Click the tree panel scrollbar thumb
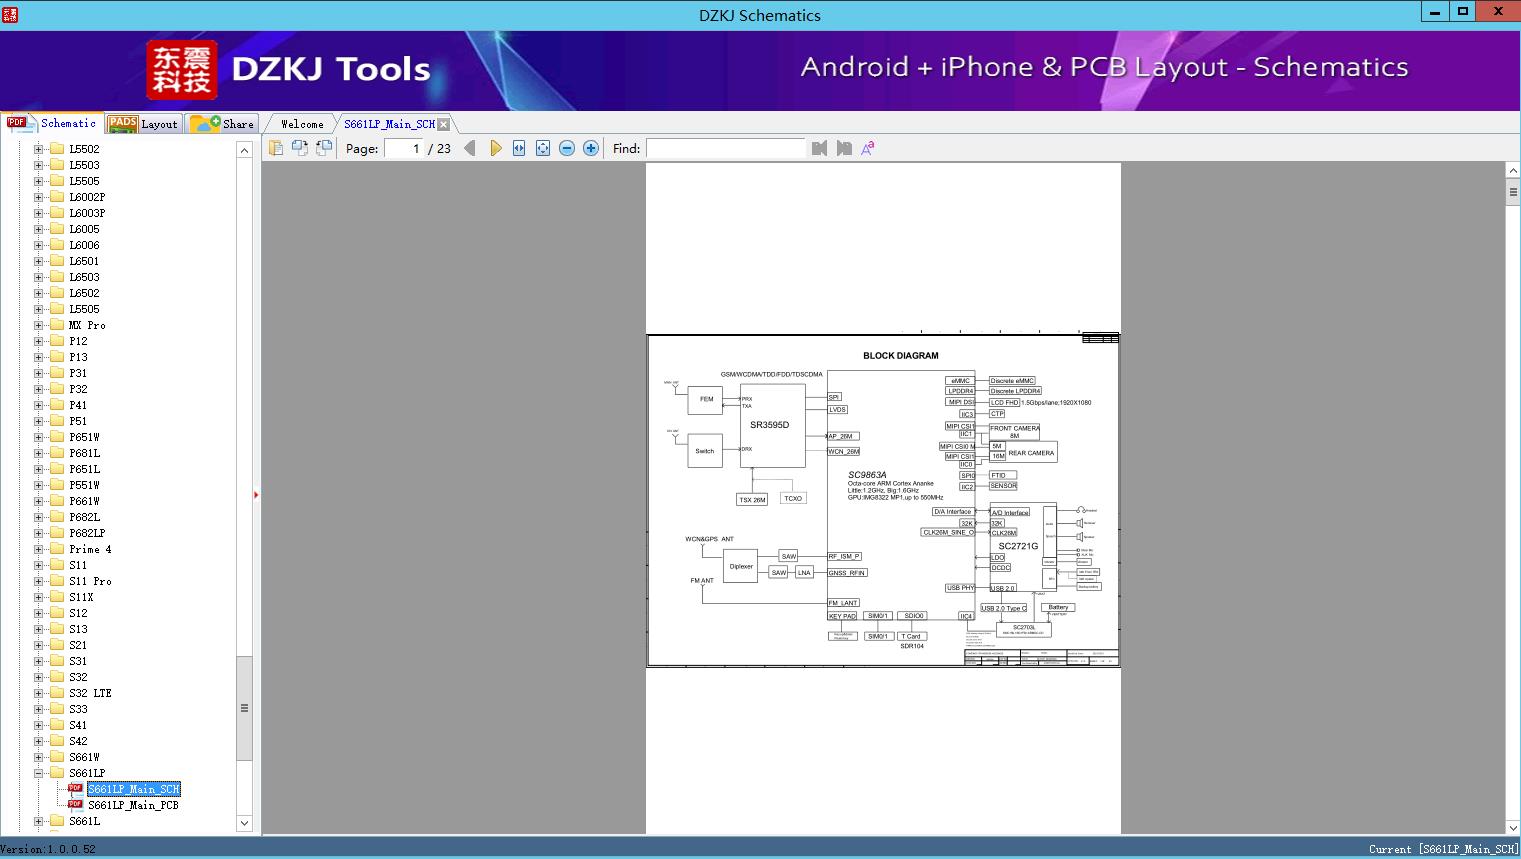The width and height of the screenshot is (1521, 859). [244, 708]
